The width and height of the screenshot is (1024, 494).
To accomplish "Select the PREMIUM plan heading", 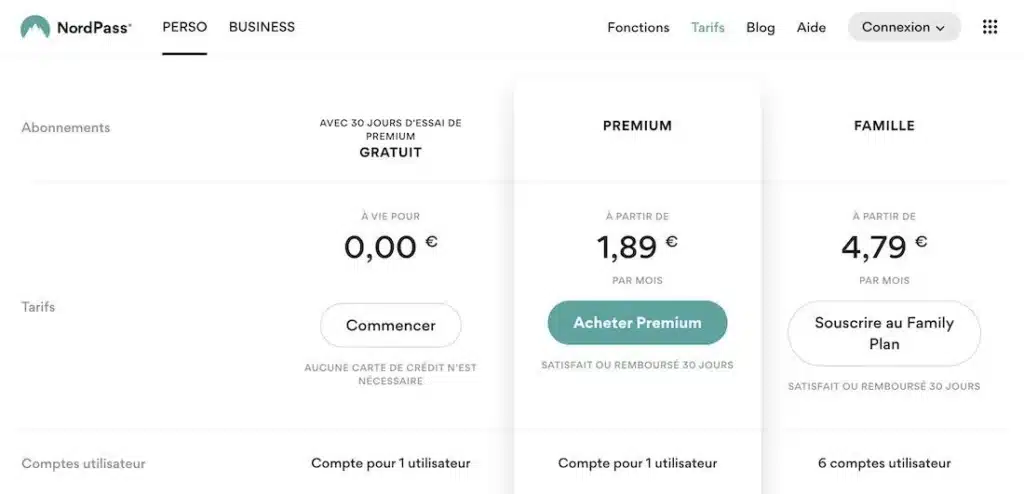I will point(637,125).
